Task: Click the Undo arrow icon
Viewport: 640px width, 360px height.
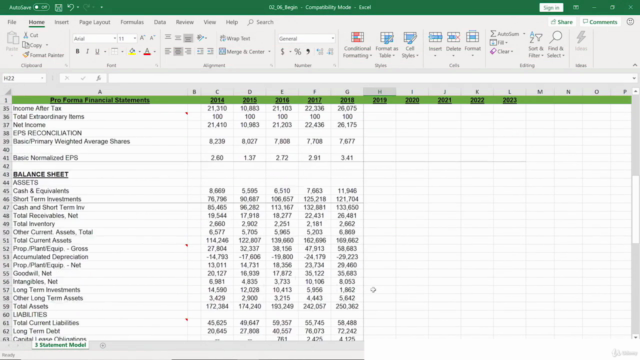Action: pyautogui.click(x=70, y=7)
